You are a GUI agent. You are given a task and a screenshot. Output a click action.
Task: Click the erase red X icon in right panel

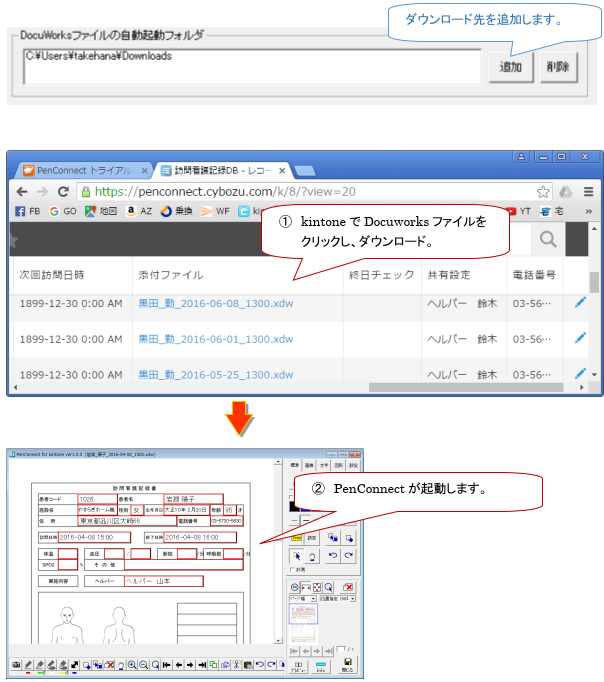pyautogui.click(x=348, y=587)
